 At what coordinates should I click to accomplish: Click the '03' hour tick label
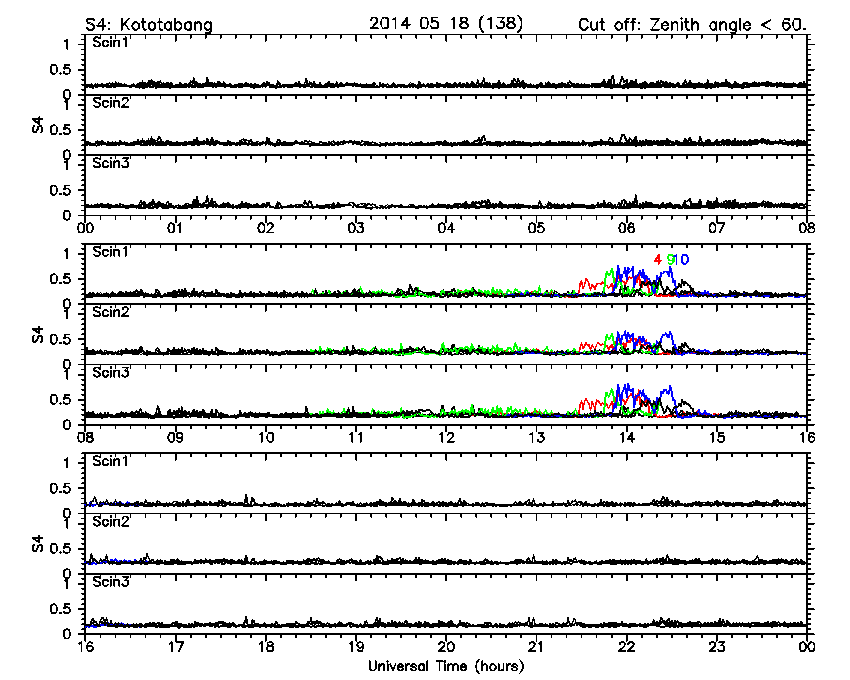pyautogui.click(x=356, y=228)
